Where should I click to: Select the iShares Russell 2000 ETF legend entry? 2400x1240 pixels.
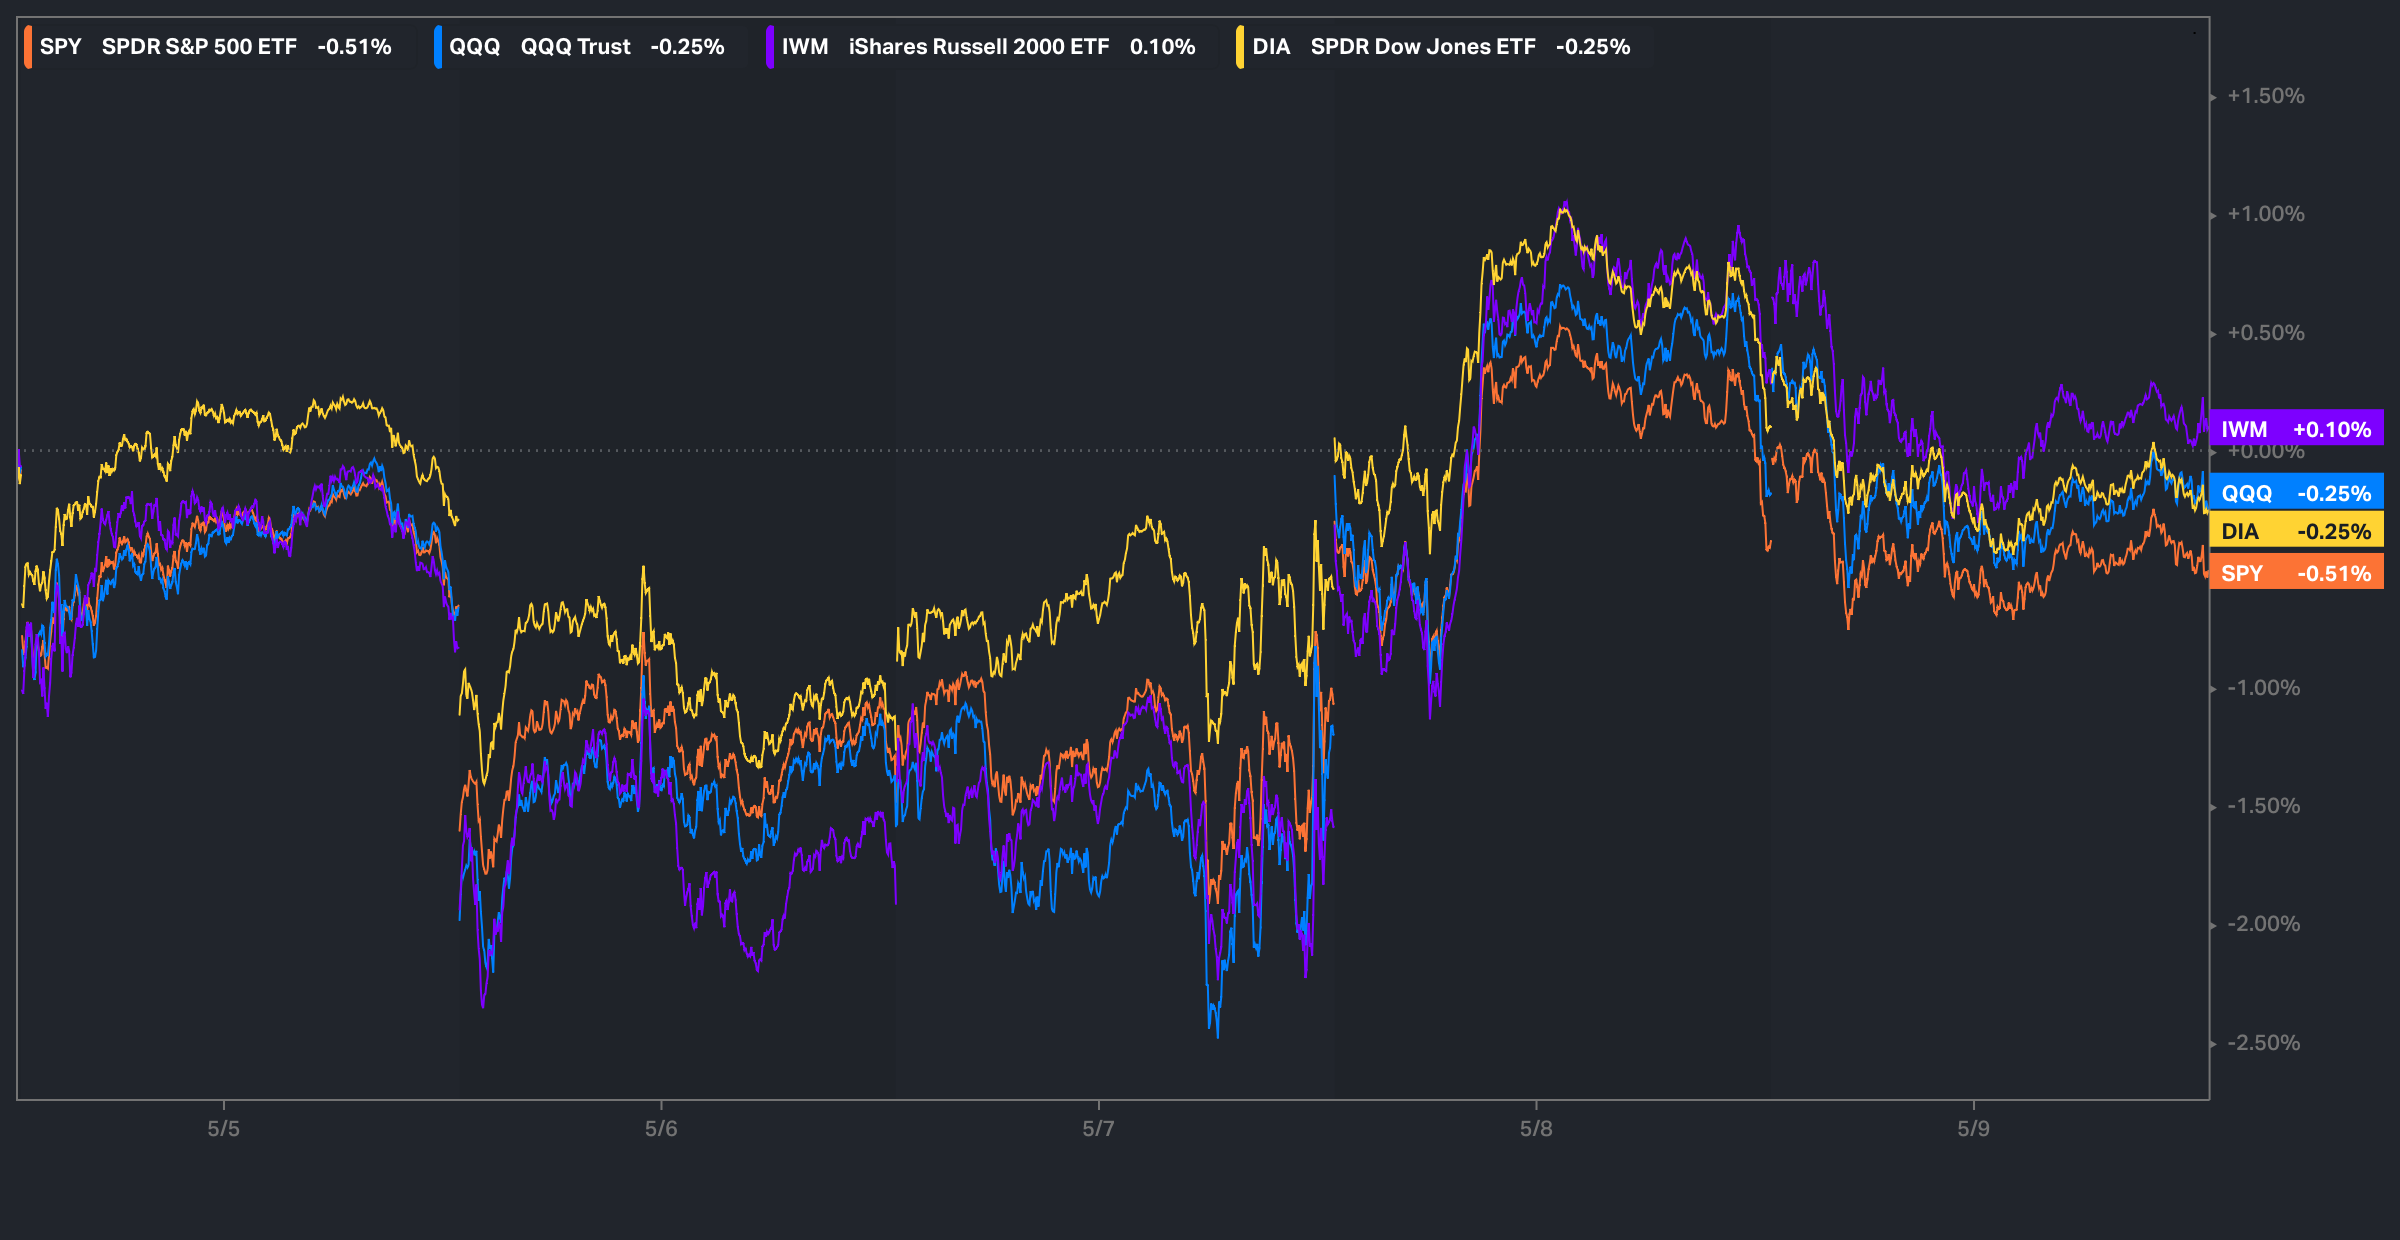click(978, 47)
